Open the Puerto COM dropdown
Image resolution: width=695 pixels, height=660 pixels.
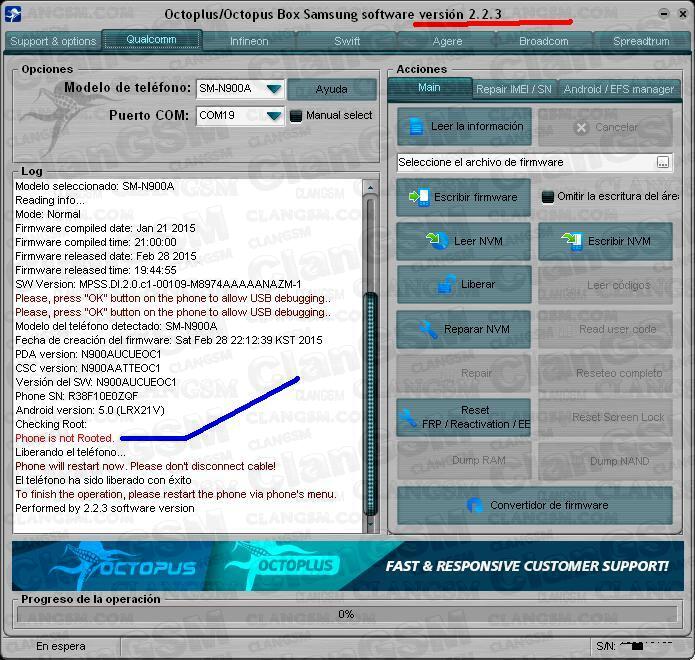click(274, 116)
